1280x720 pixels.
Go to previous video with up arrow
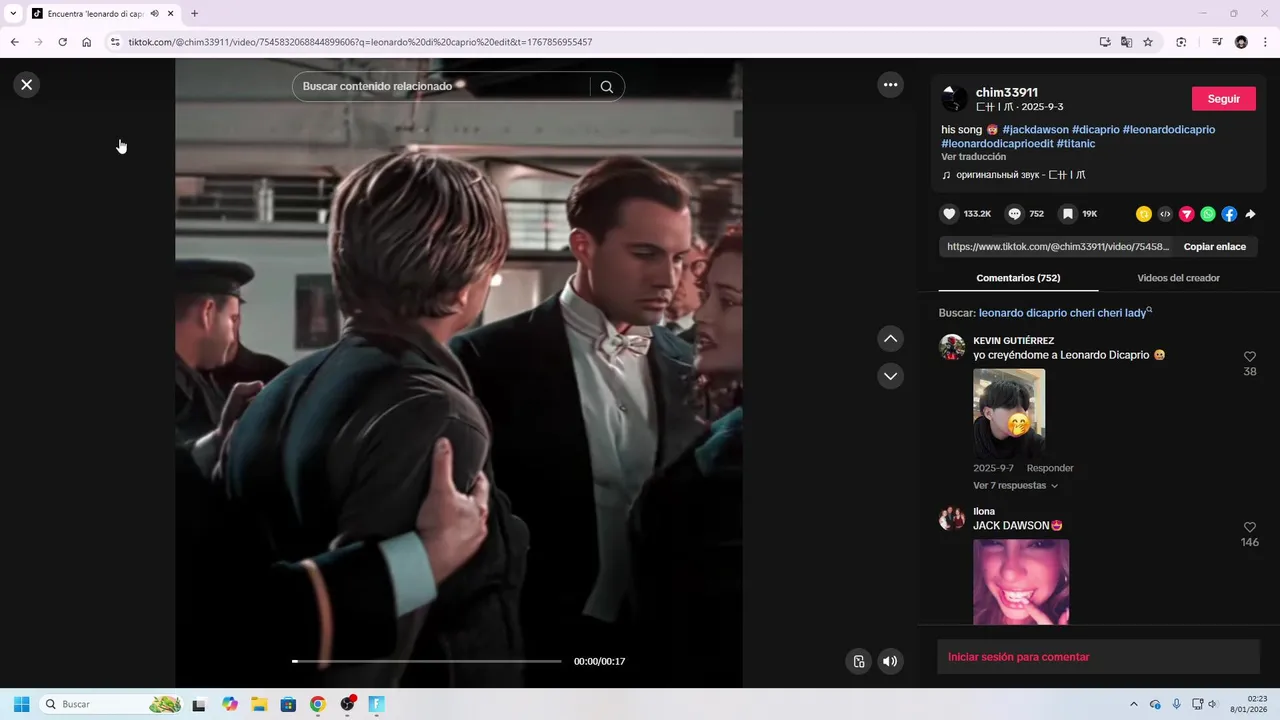pos(890,339)
